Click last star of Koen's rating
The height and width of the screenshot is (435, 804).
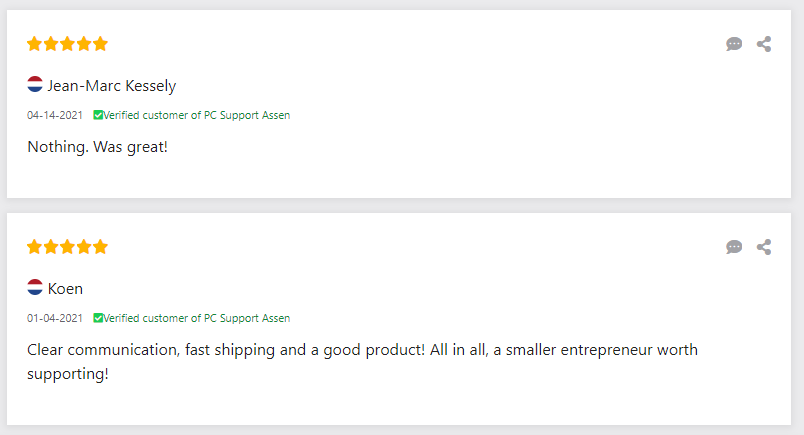coord(100,247)
